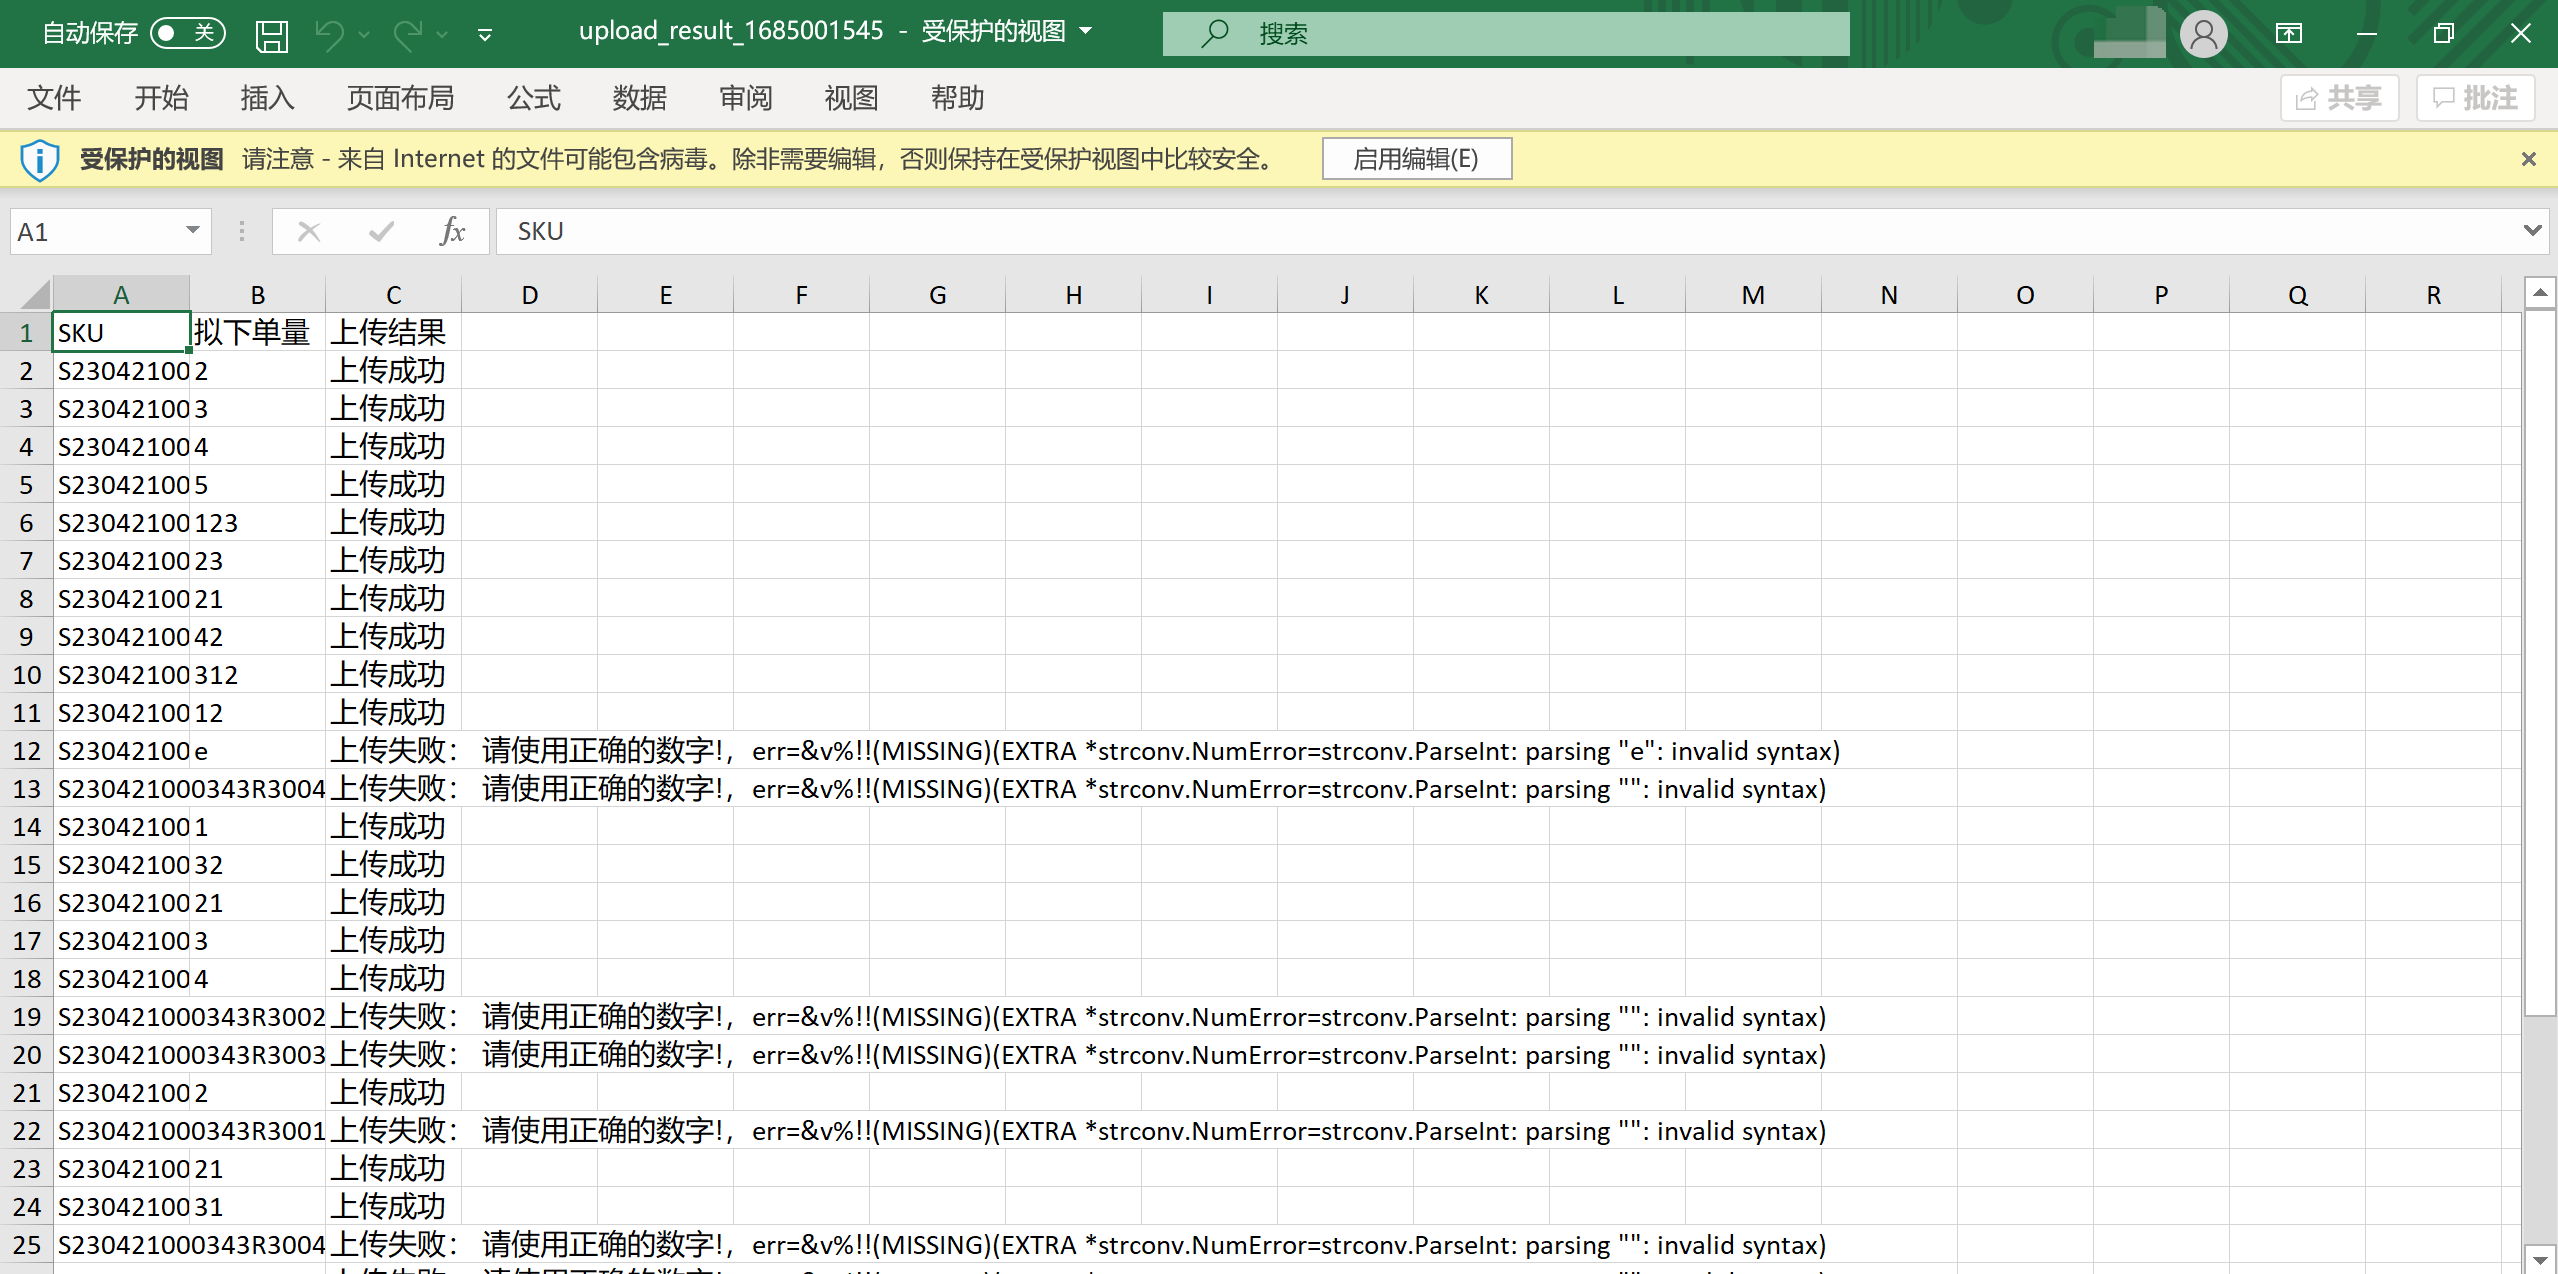Viewport: 2558px width, 1274px height.
Task: Click cell B10 with value 312
Action: point(257,675)
